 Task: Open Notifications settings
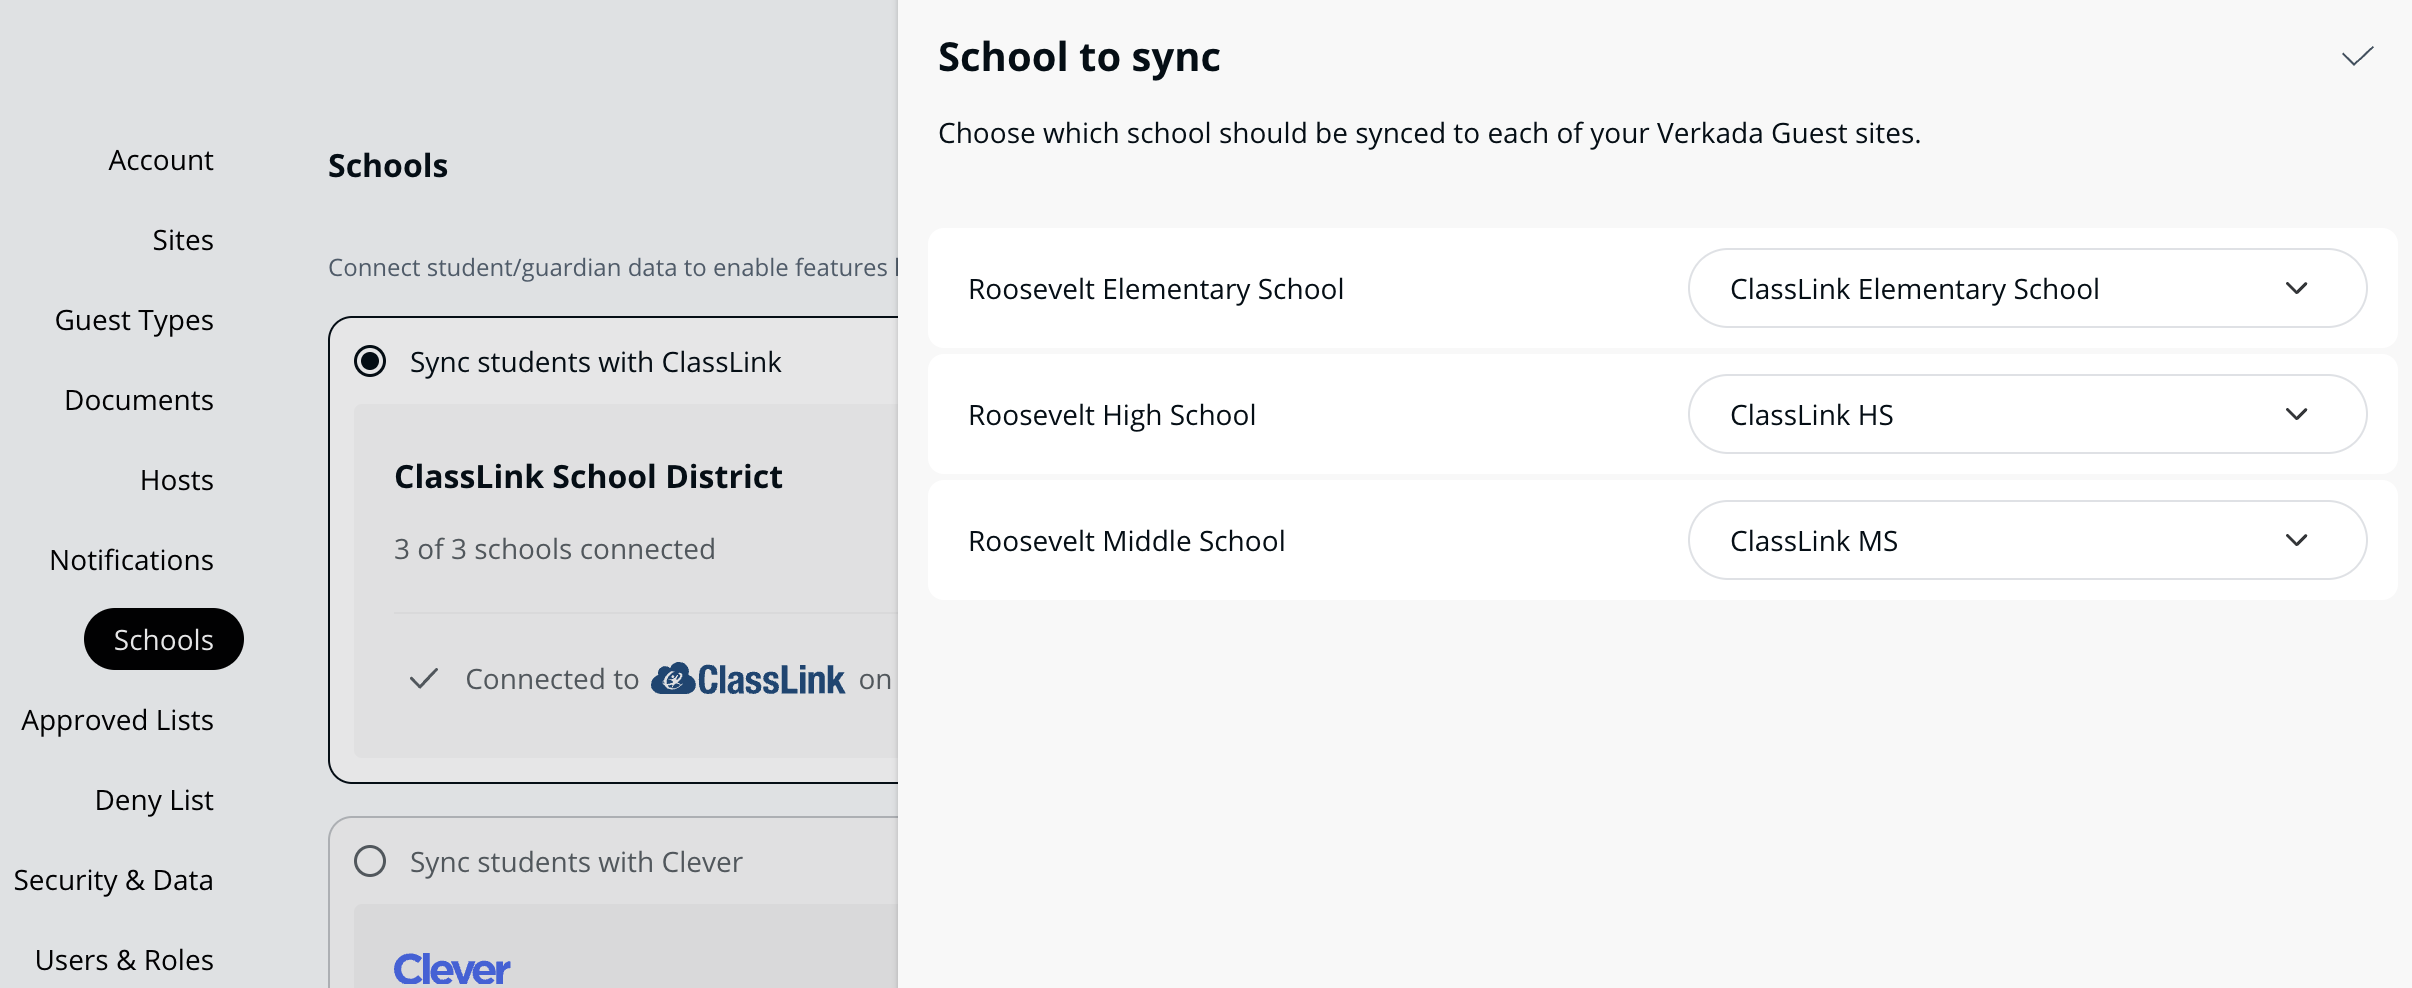[132, 560]
